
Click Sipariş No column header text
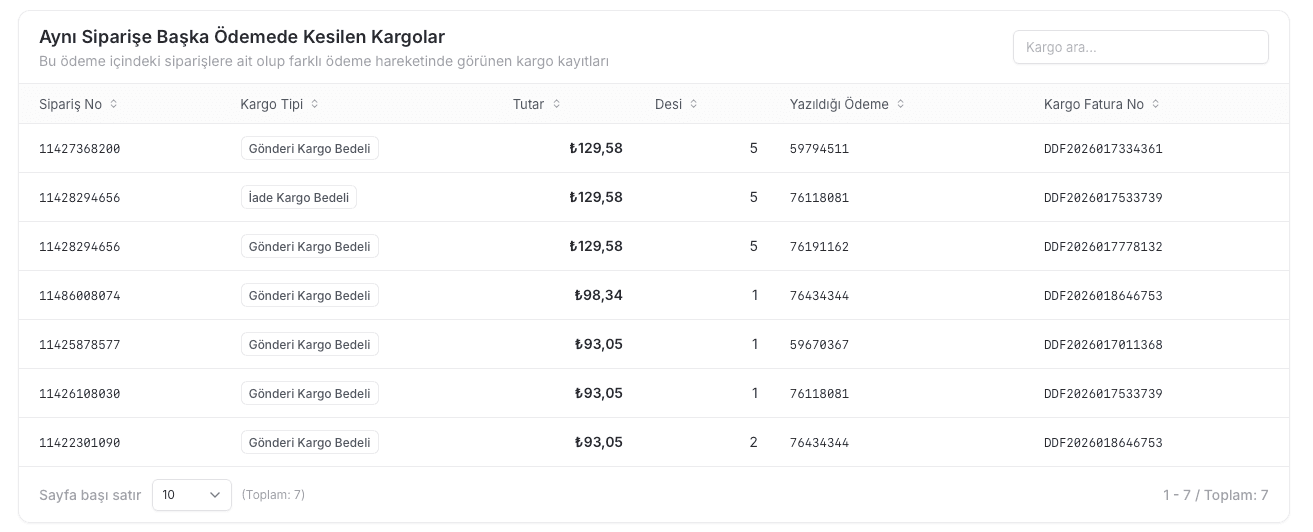(x=70, y=104)
